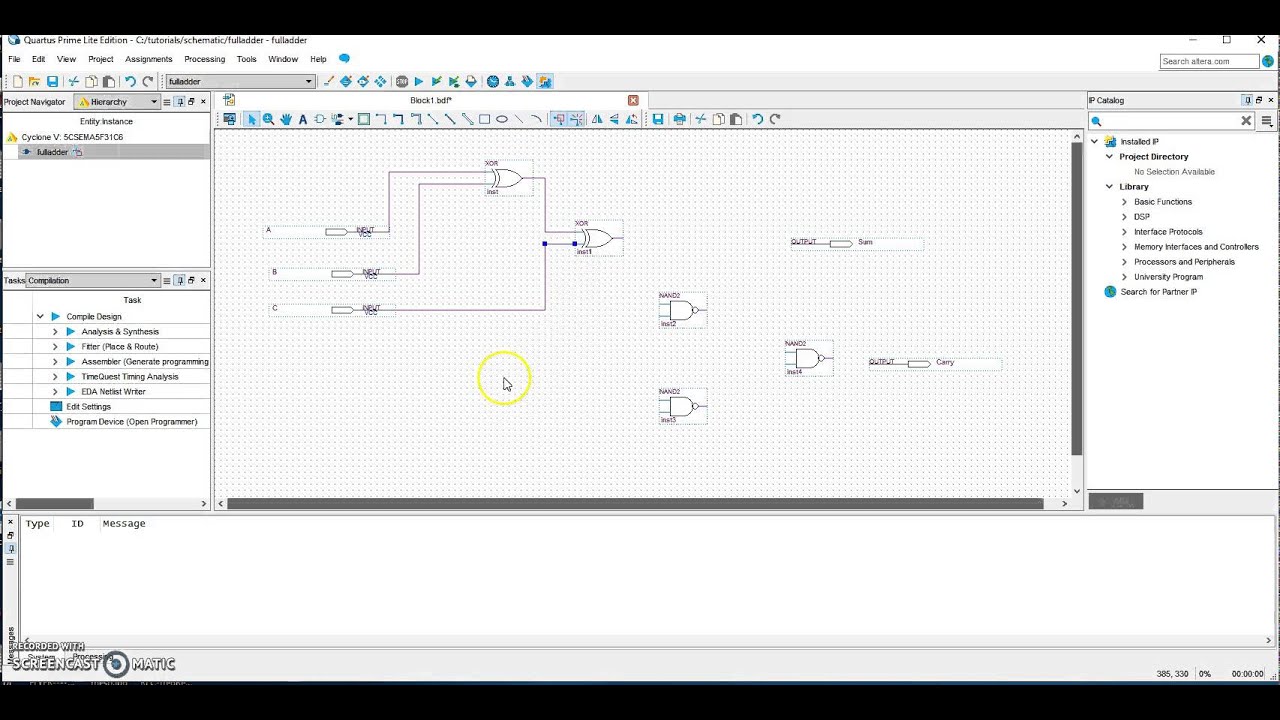
Task: Select the Text tool (A)
Action: tap(303, 119)
